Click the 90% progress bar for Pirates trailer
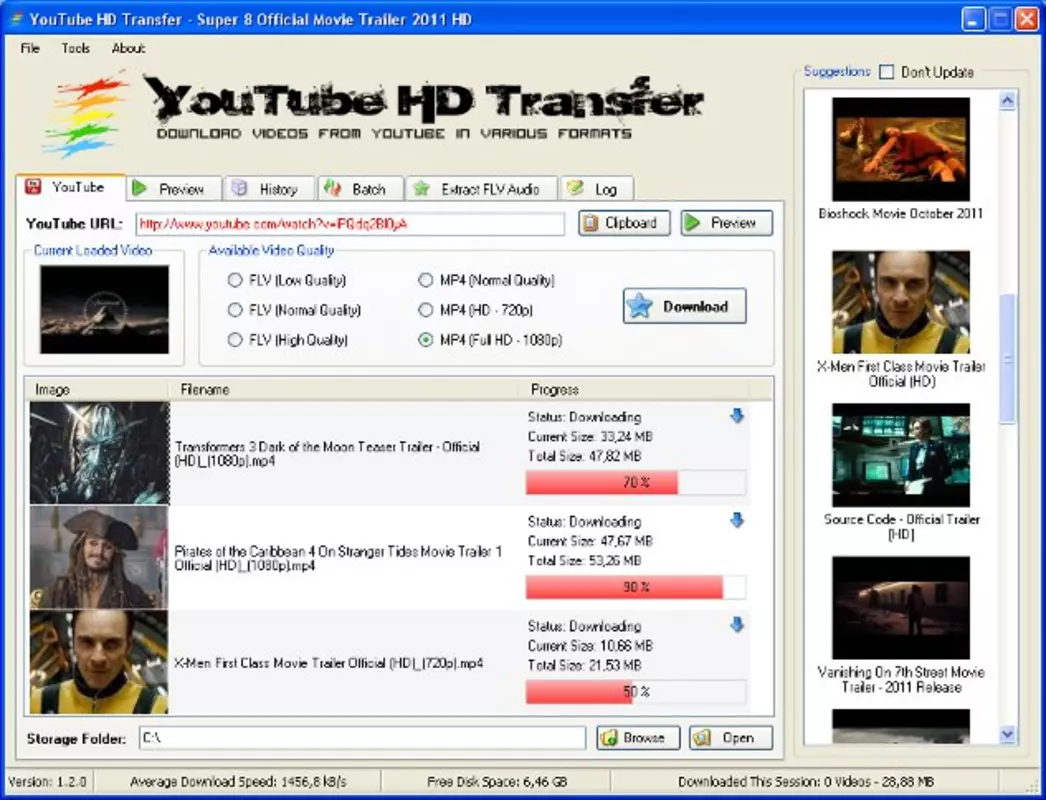 tap(636, 587)
